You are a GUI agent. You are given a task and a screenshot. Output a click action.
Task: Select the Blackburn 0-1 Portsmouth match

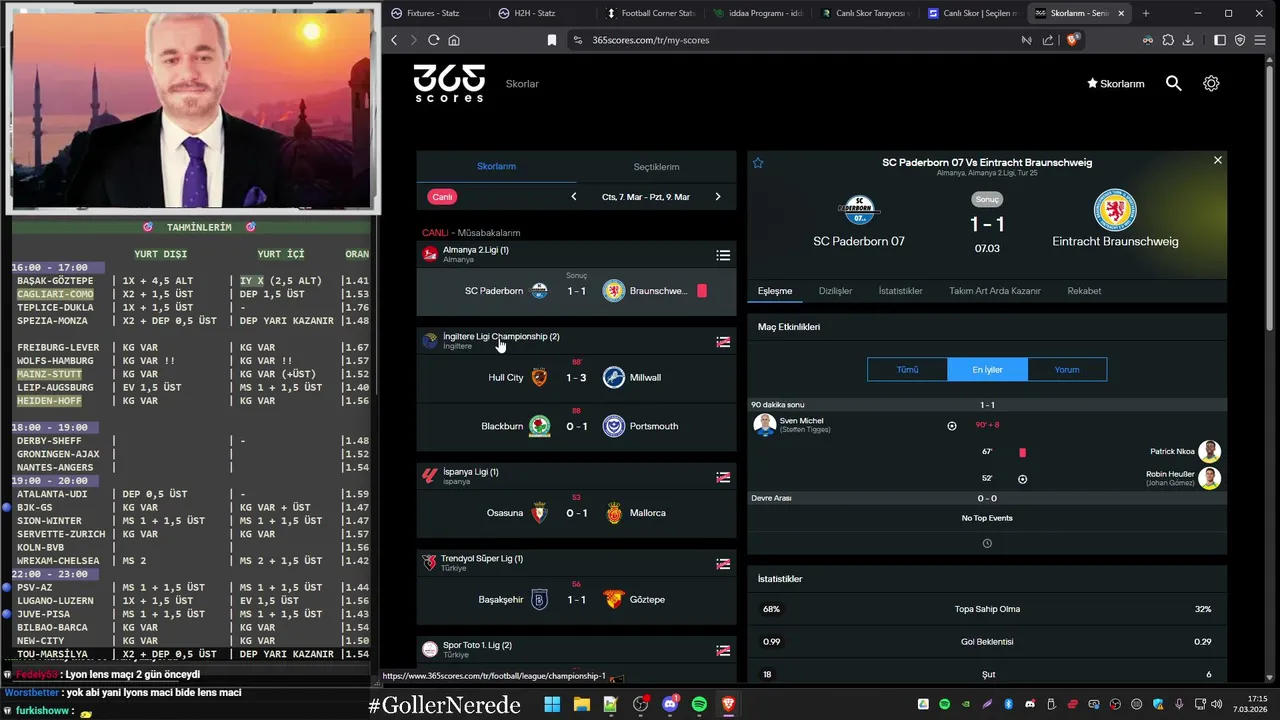576,426
